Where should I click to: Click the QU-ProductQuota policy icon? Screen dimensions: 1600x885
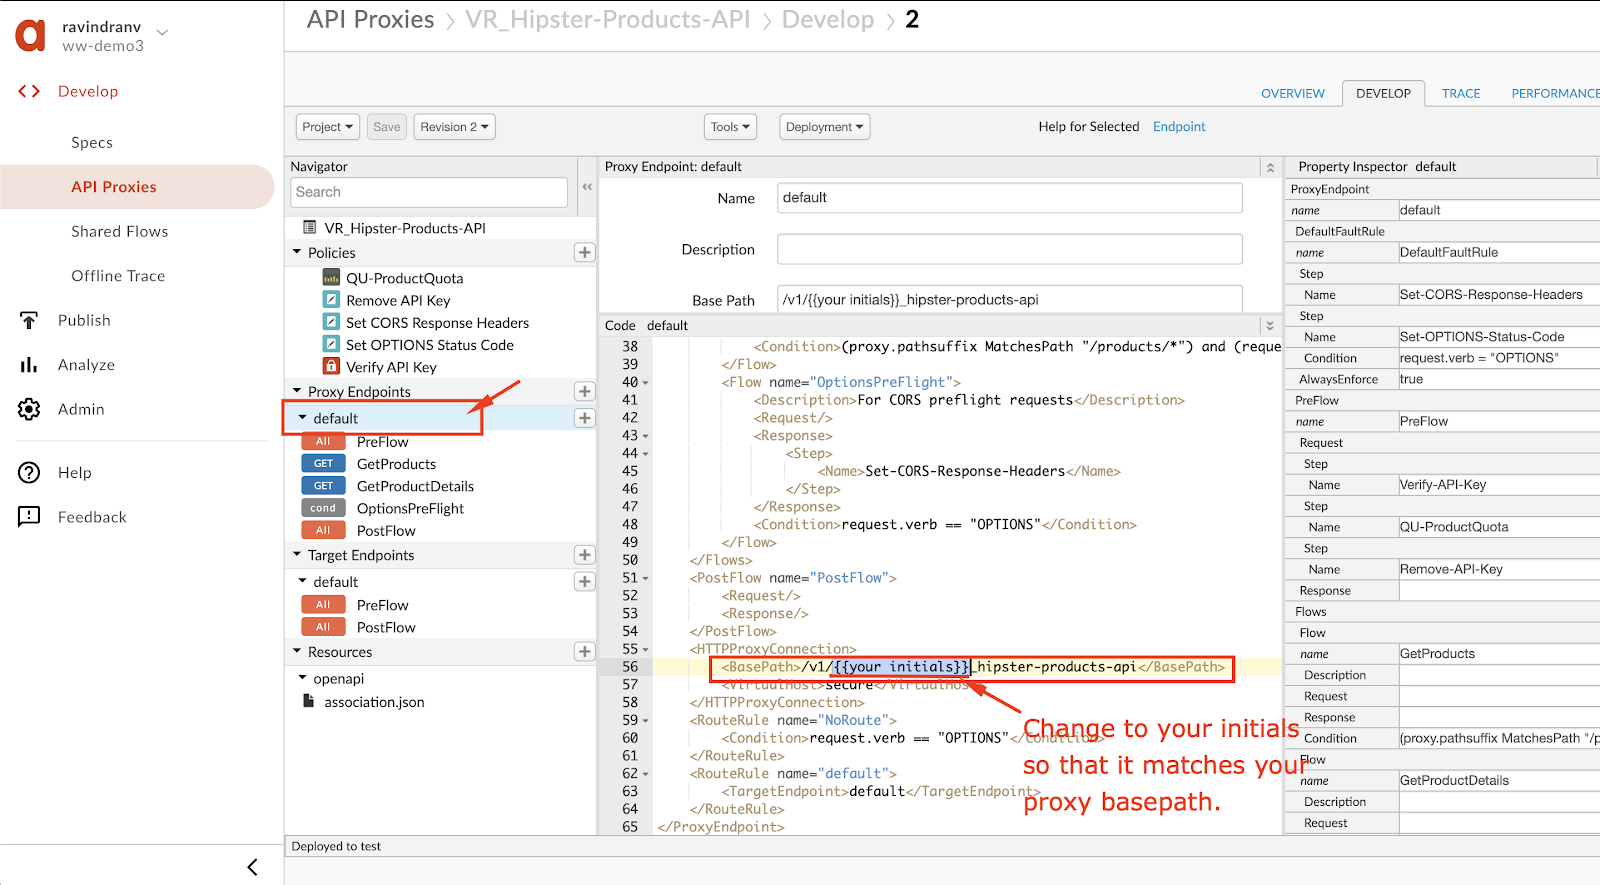(331, 278)
